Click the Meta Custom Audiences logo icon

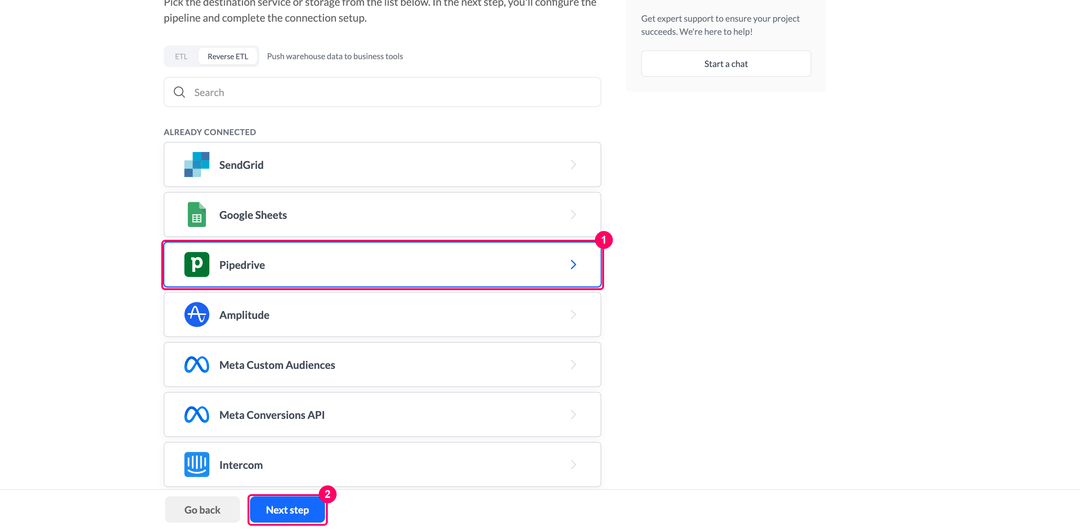pyautogui.click(x=196, y=365)
